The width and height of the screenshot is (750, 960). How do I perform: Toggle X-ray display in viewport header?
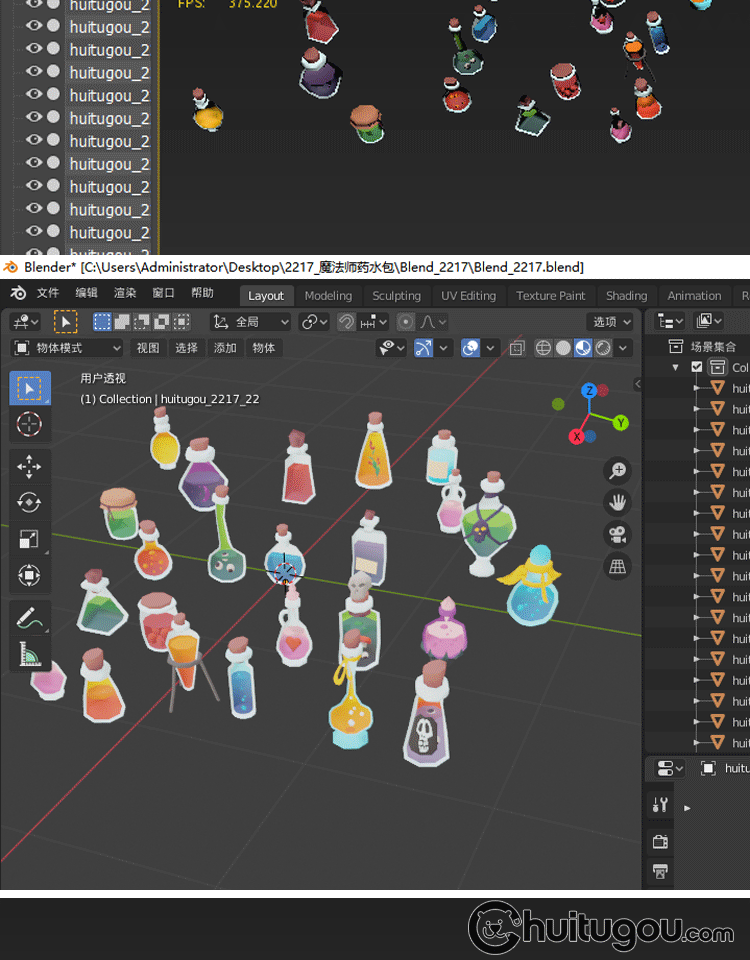coord(517,348)
